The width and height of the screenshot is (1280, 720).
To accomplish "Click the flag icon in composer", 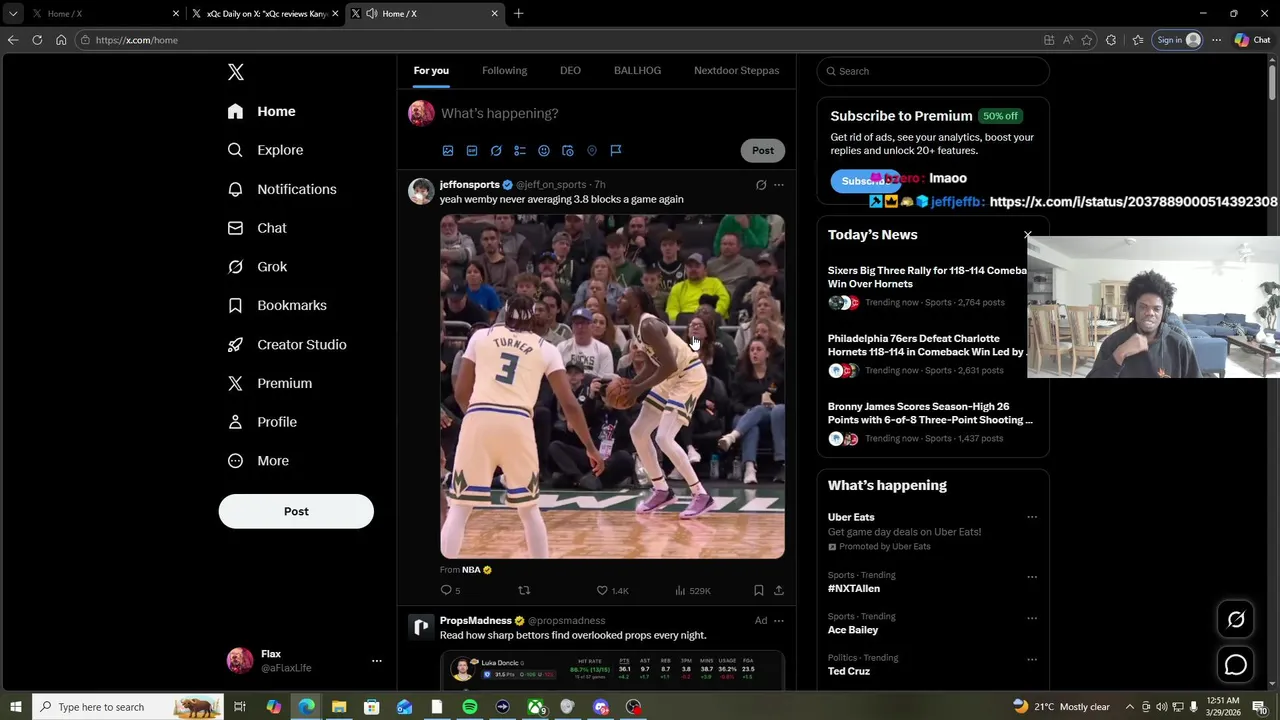I will (616, 151).
